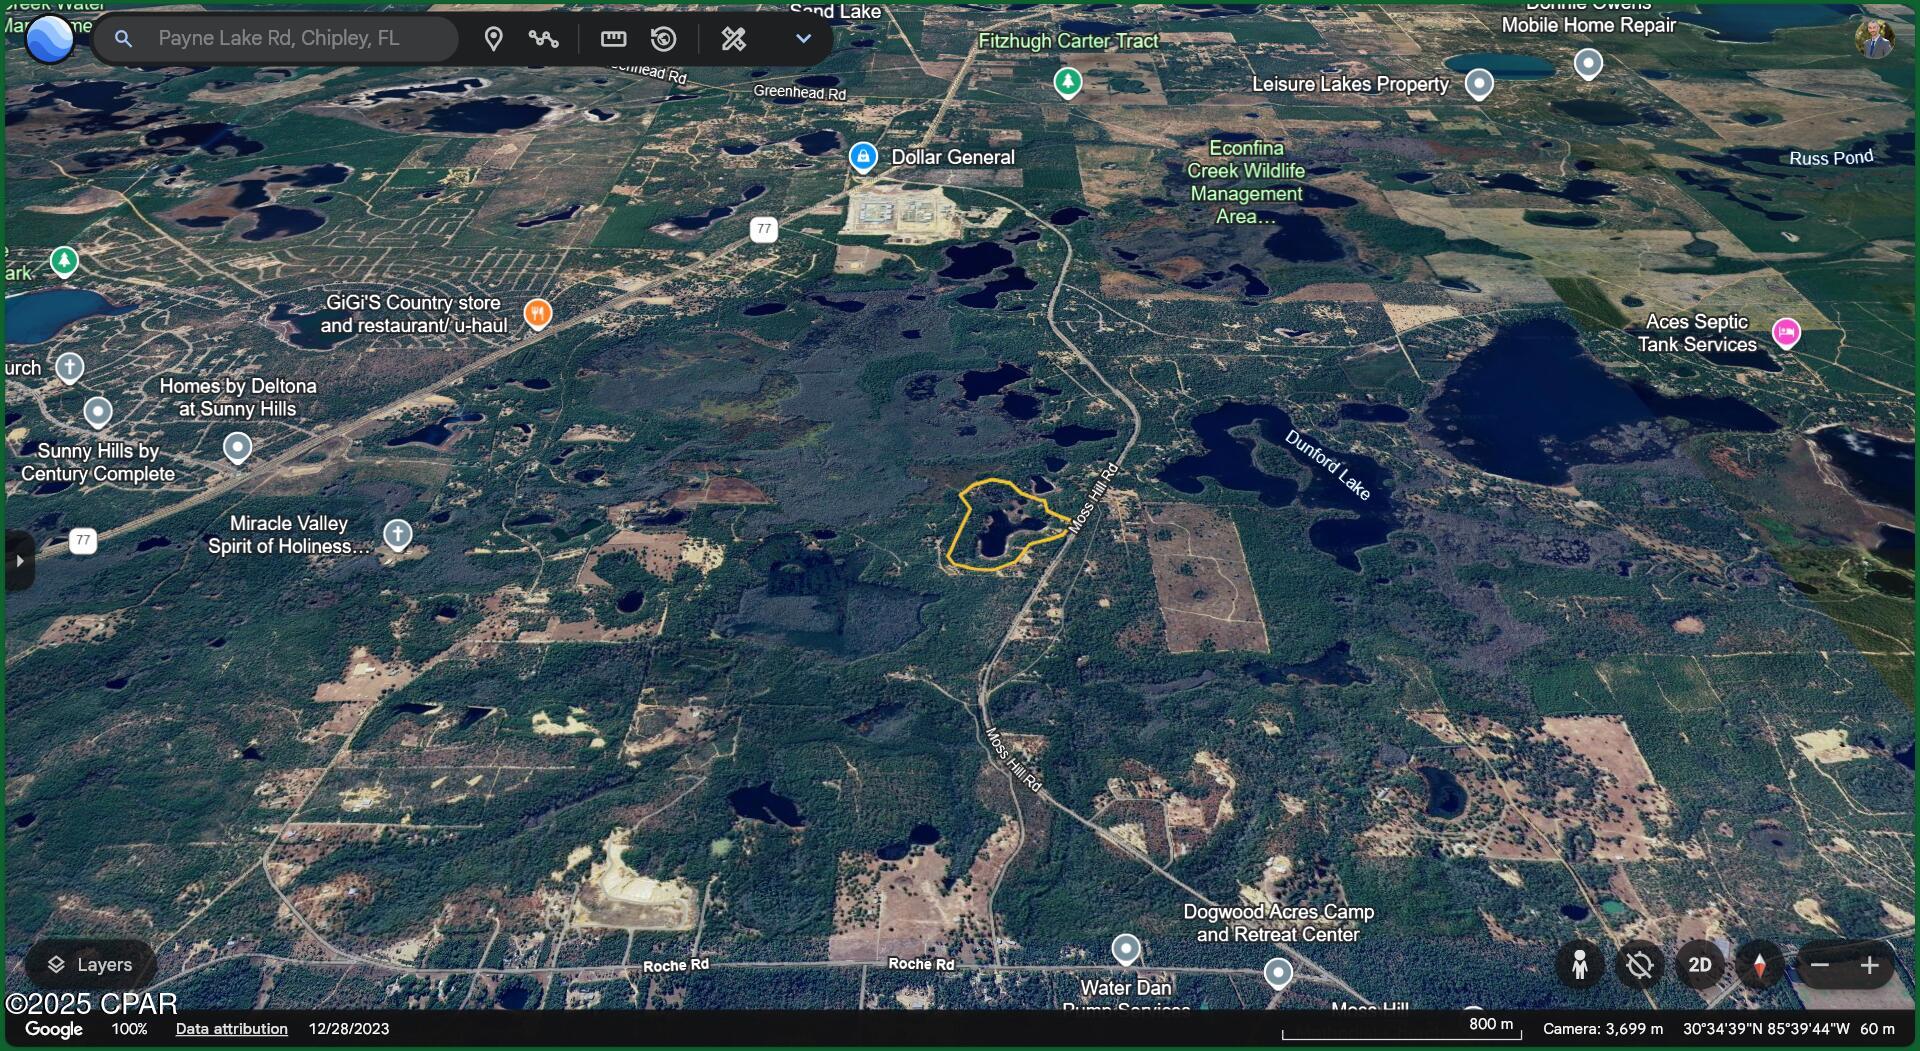Expand the toolbar chevron for more tools
Image resolution: width=1920 pixels, height=1051 pixels.
803,39
